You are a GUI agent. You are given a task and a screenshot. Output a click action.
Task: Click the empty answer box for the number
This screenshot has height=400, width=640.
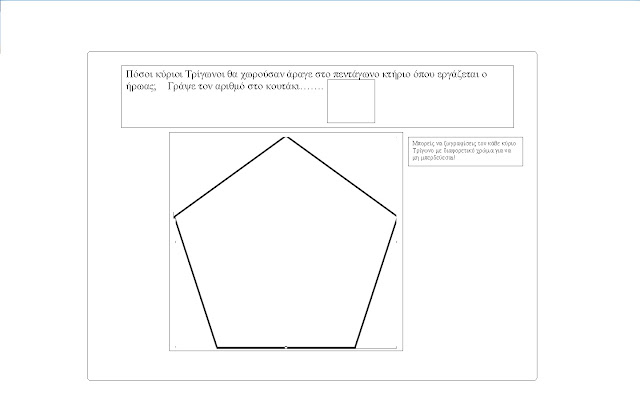tap(351, 101)
